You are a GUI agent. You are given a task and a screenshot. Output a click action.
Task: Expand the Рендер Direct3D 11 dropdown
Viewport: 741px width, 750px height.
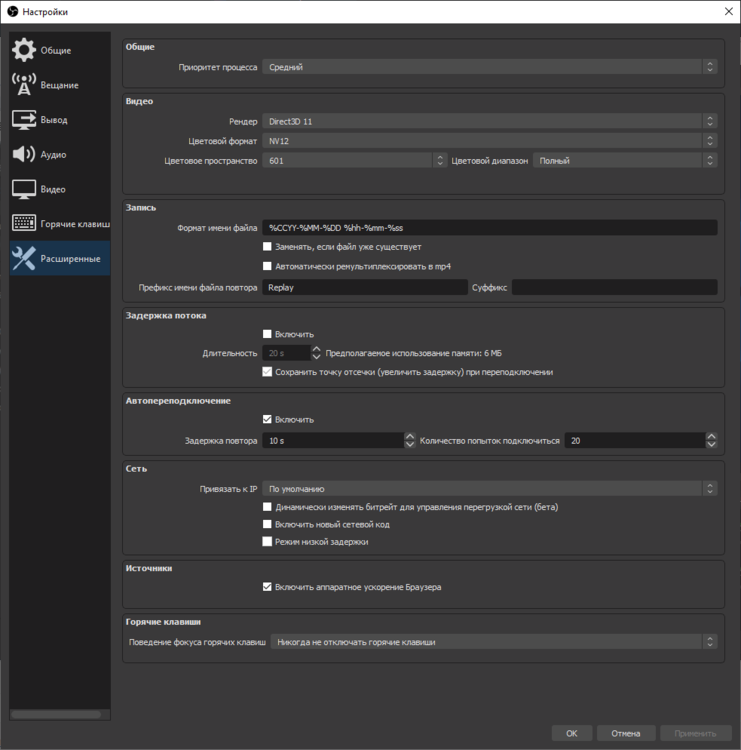click(x=489, y=121)
